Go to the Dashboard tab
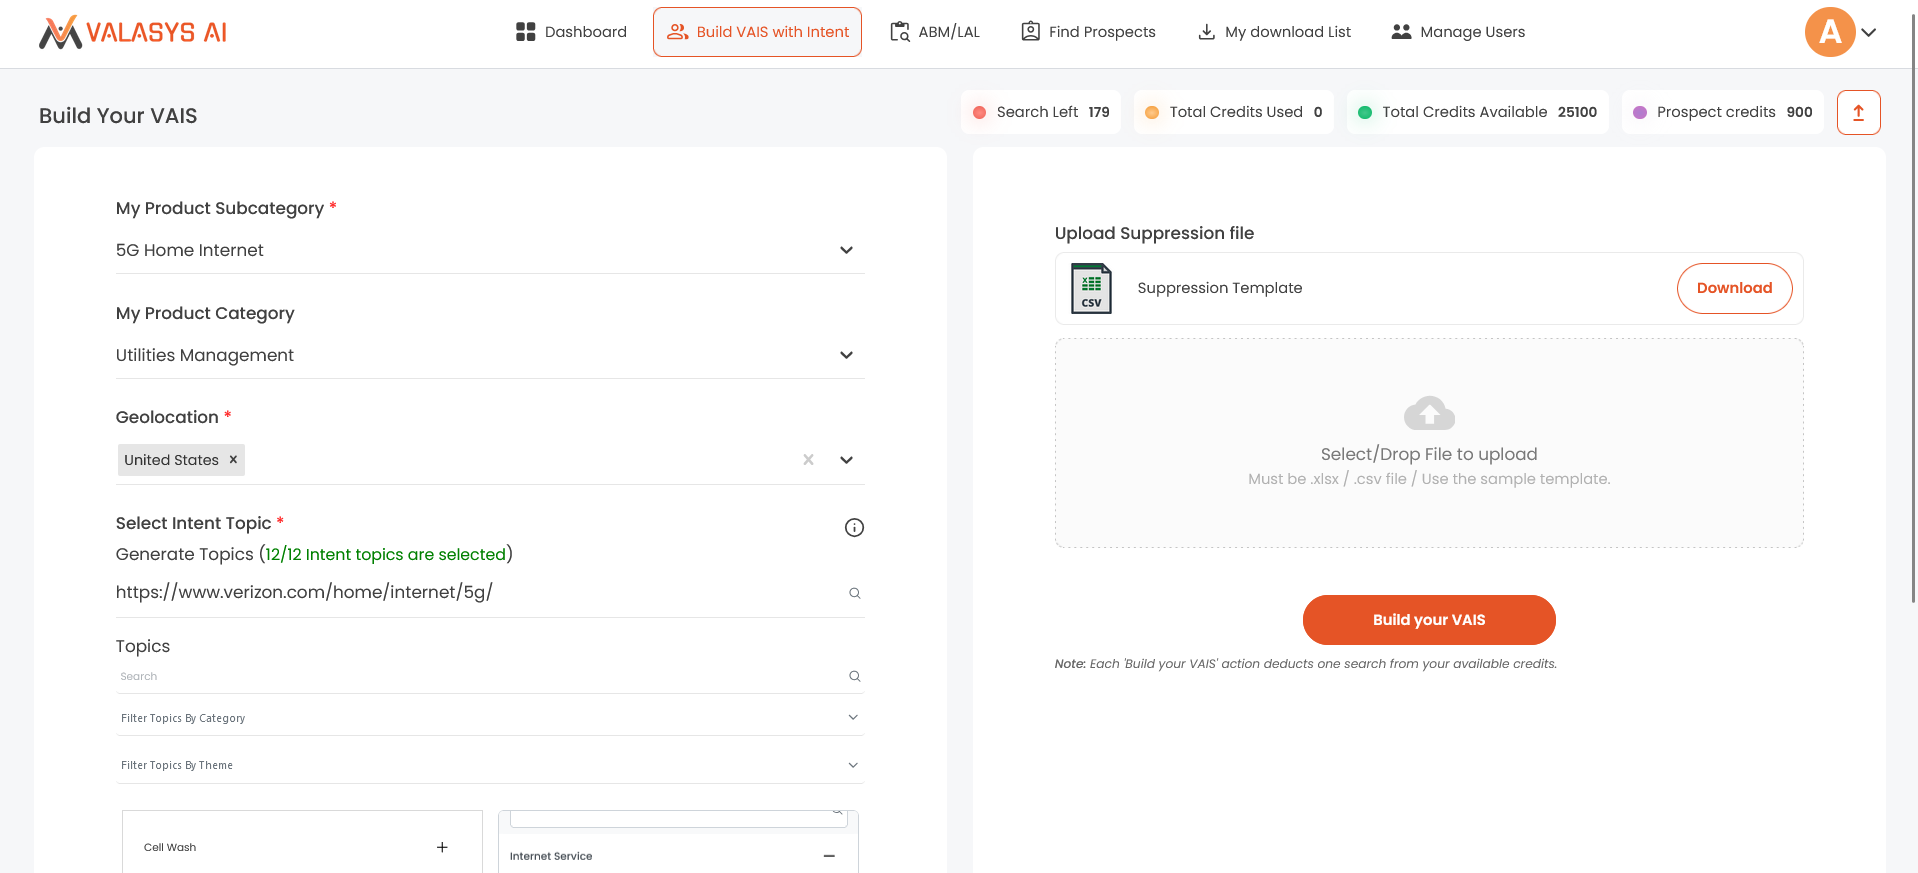The width and height of the screenshot is (1918, 873). (571, 32)
